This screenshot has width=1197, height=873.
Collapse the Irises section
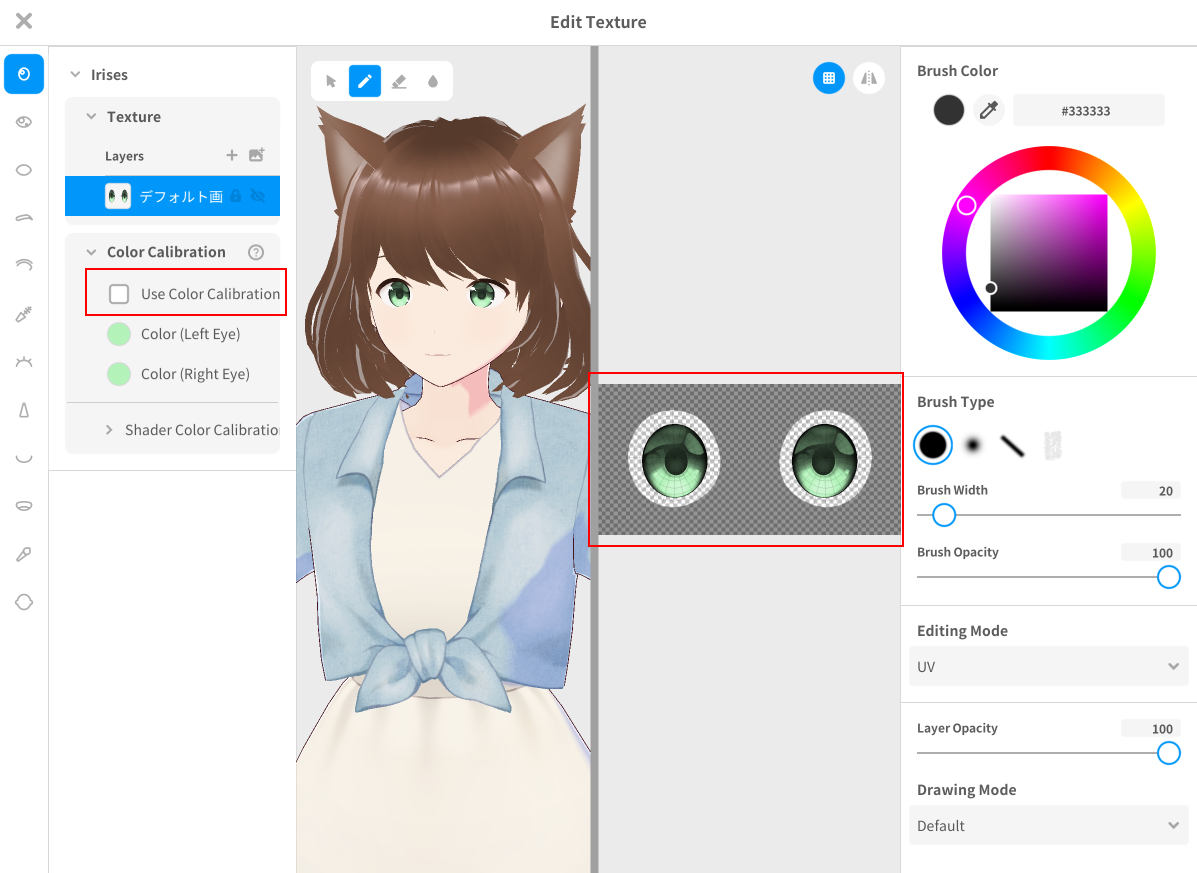coord(75,75)
